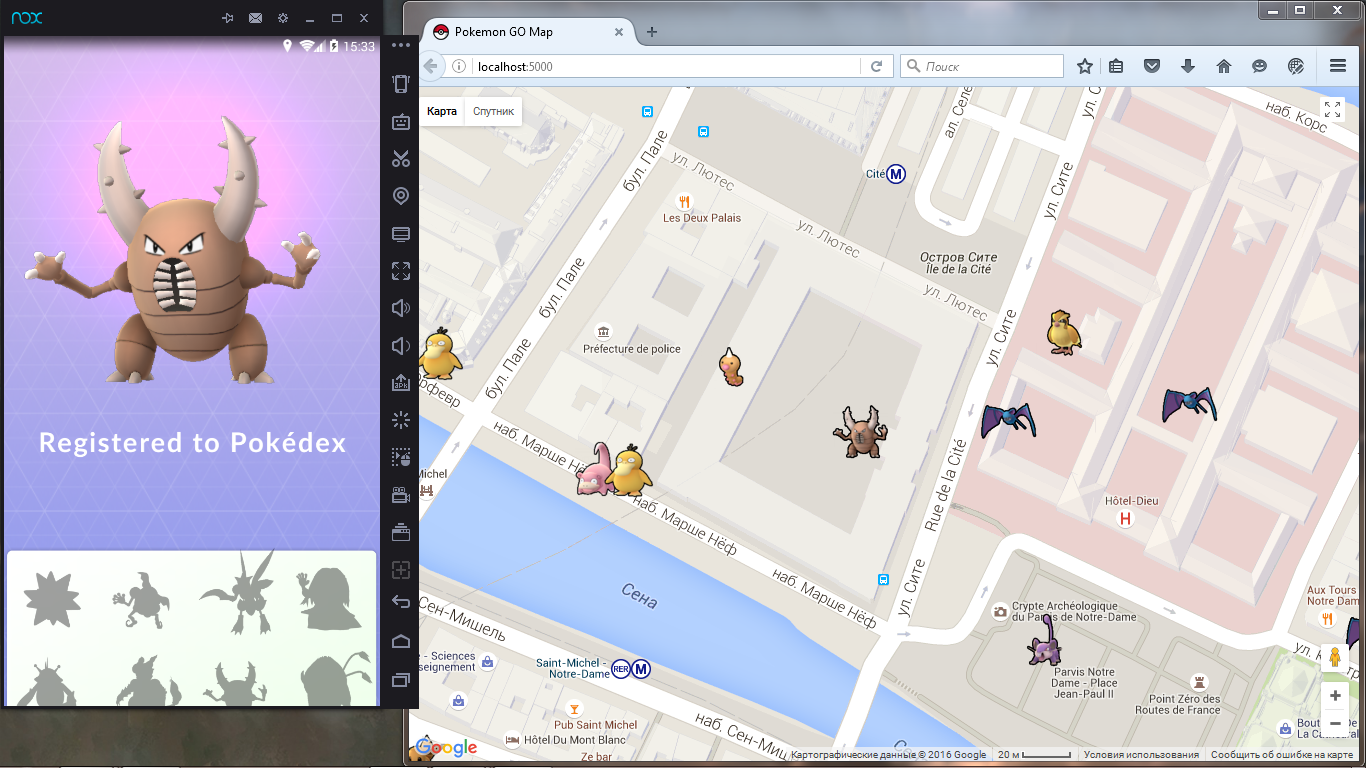Reload the localhost page in Firefox
Image resolution: width=1366 pixels, height=768 pixels.
(876, 66)
